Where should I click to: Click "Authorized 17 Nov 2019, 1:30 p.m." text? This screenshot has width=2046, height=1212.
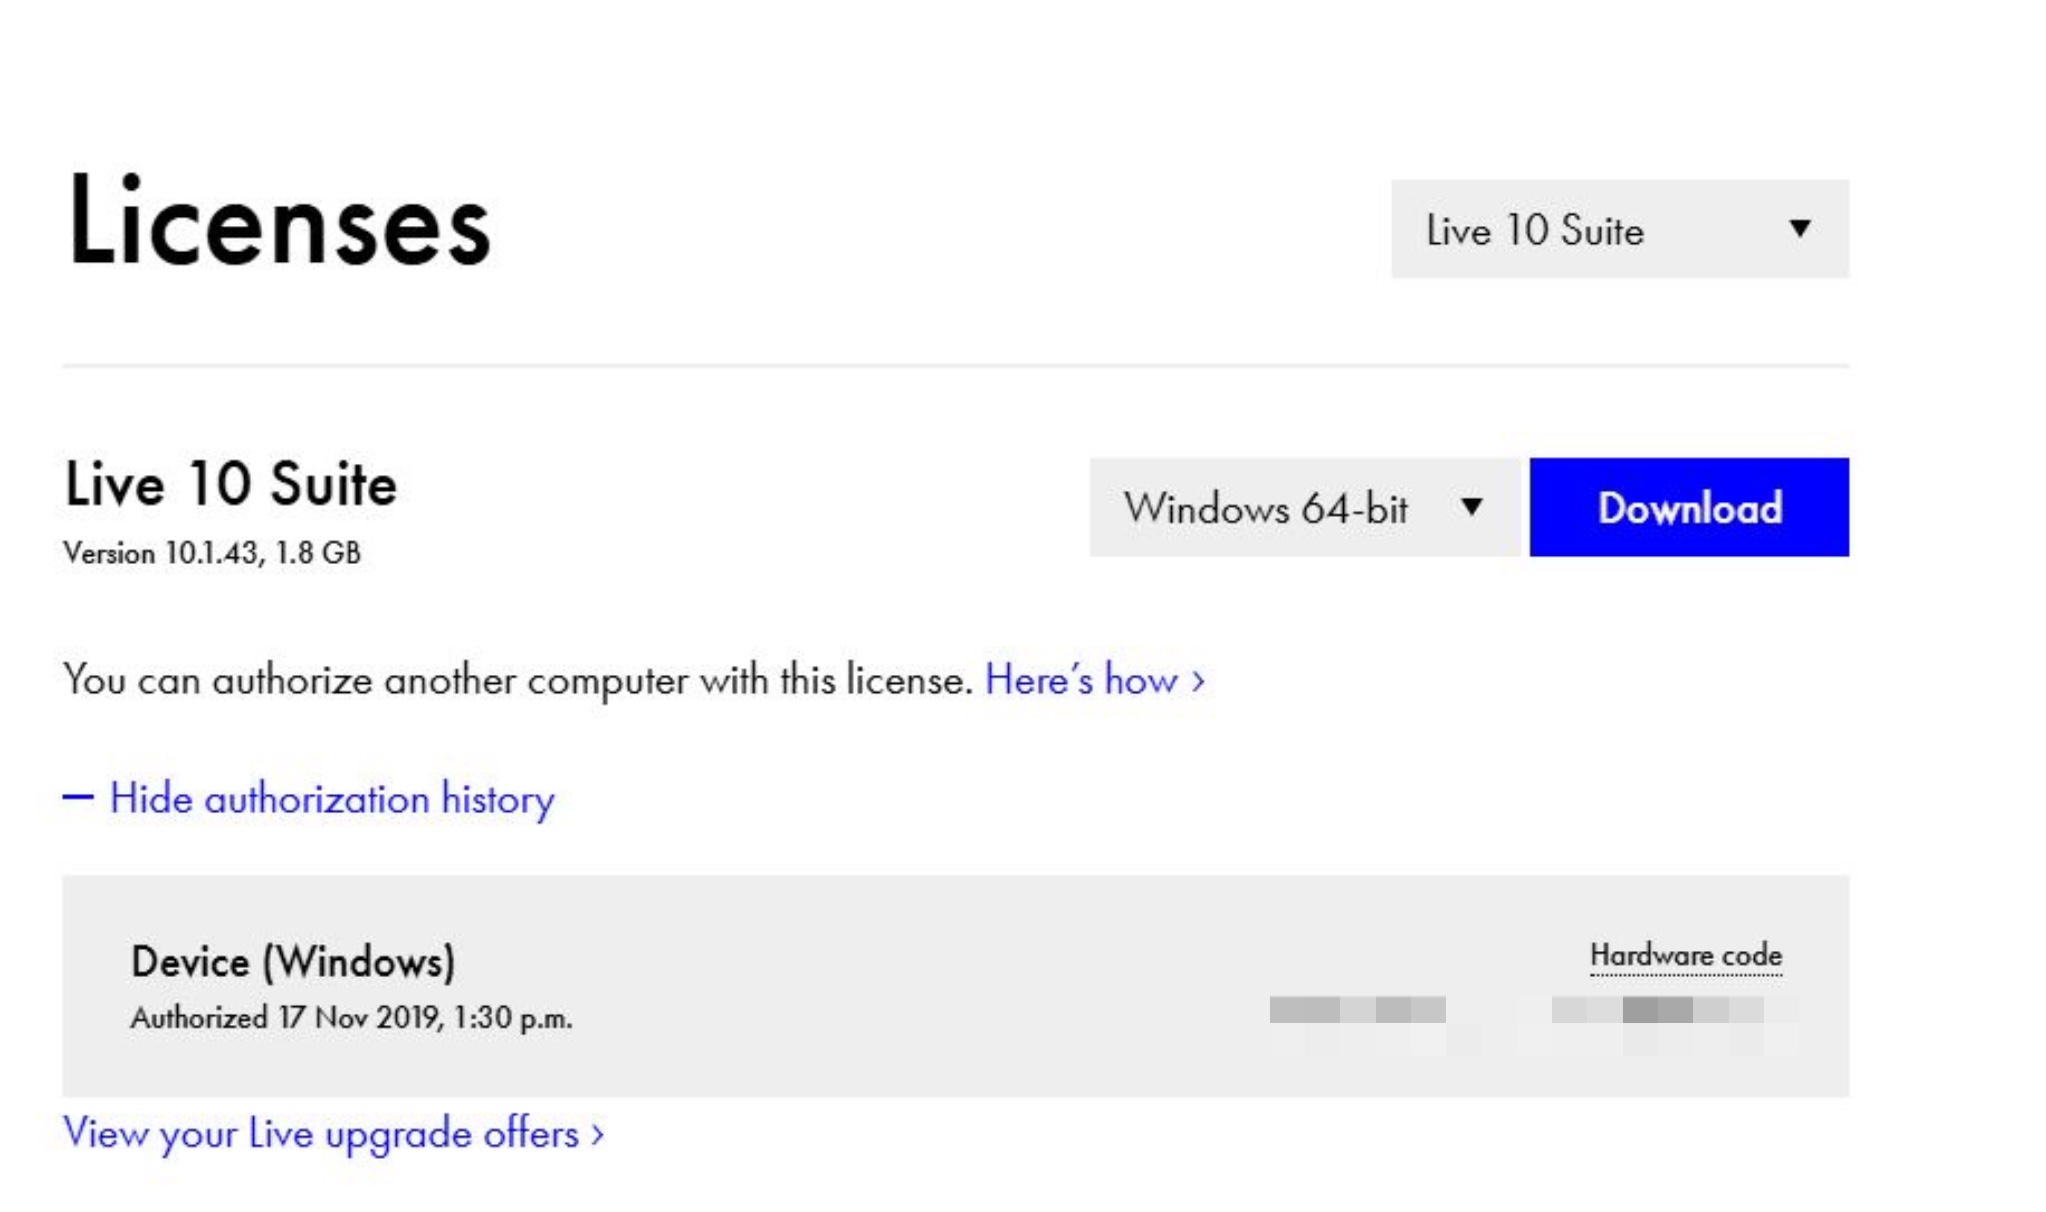tap(351, 1018)
